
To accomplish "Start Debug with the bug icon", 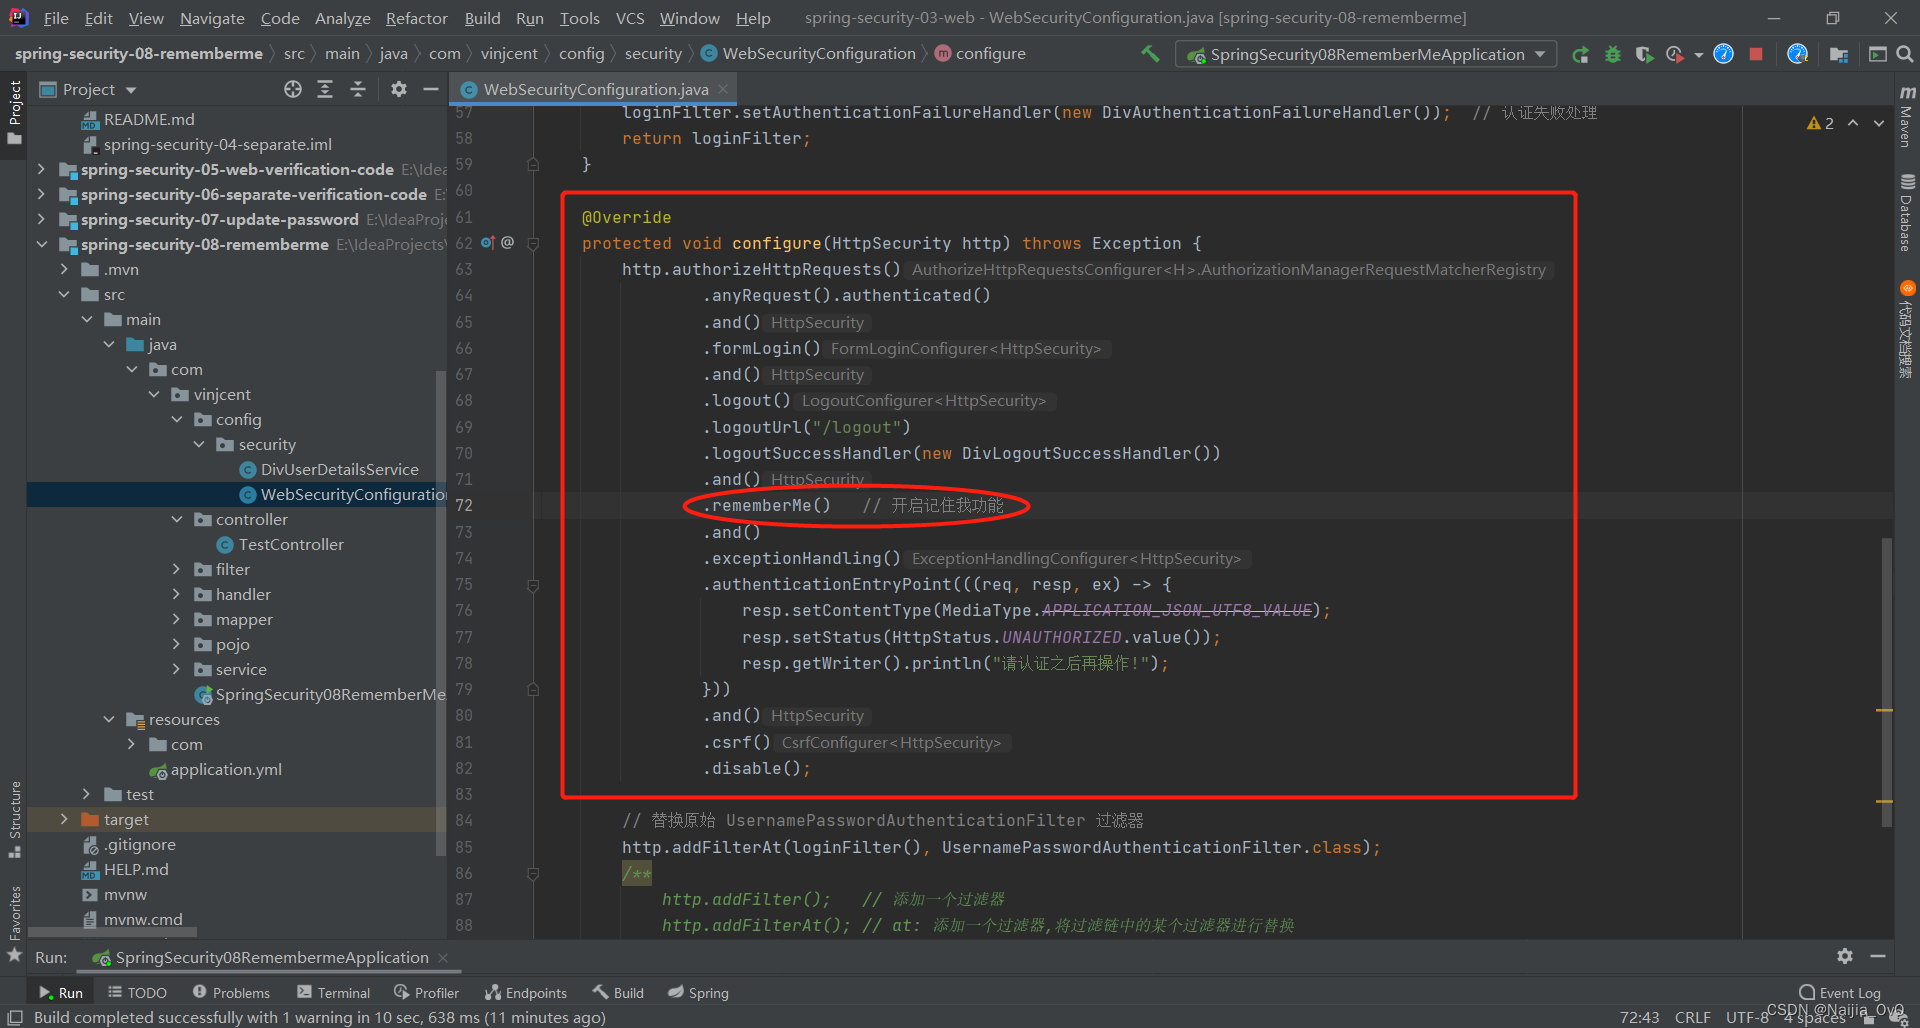I will coord(1612,54).
